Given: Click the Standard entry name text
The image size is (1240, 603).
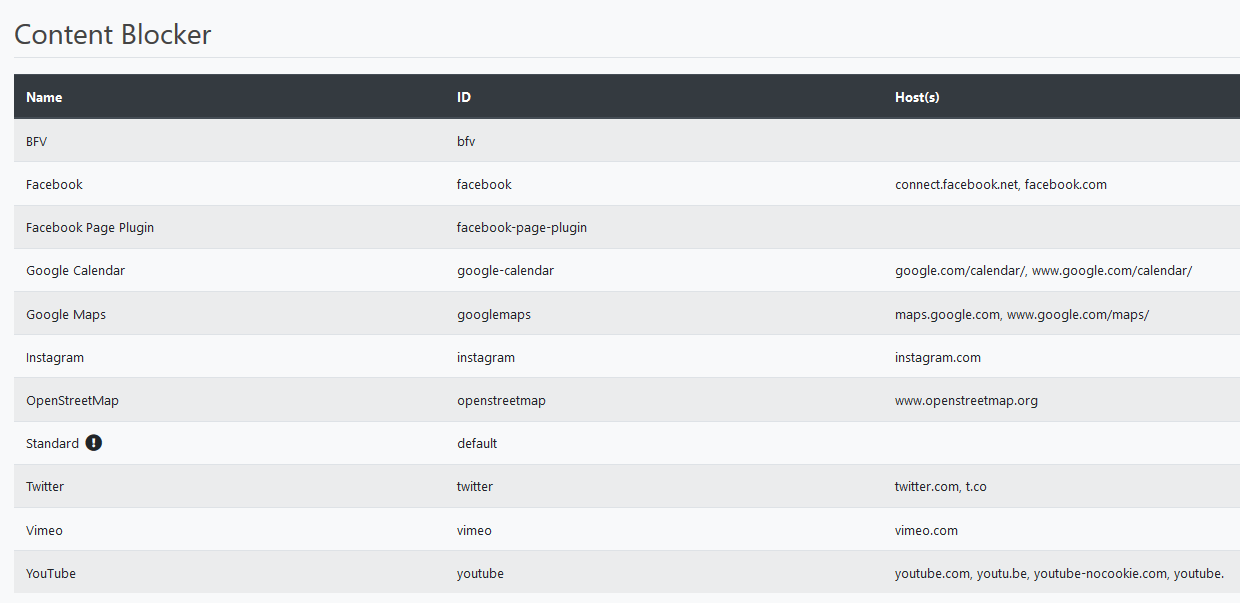Looking at the screenshot, I should tap(52, 443).
